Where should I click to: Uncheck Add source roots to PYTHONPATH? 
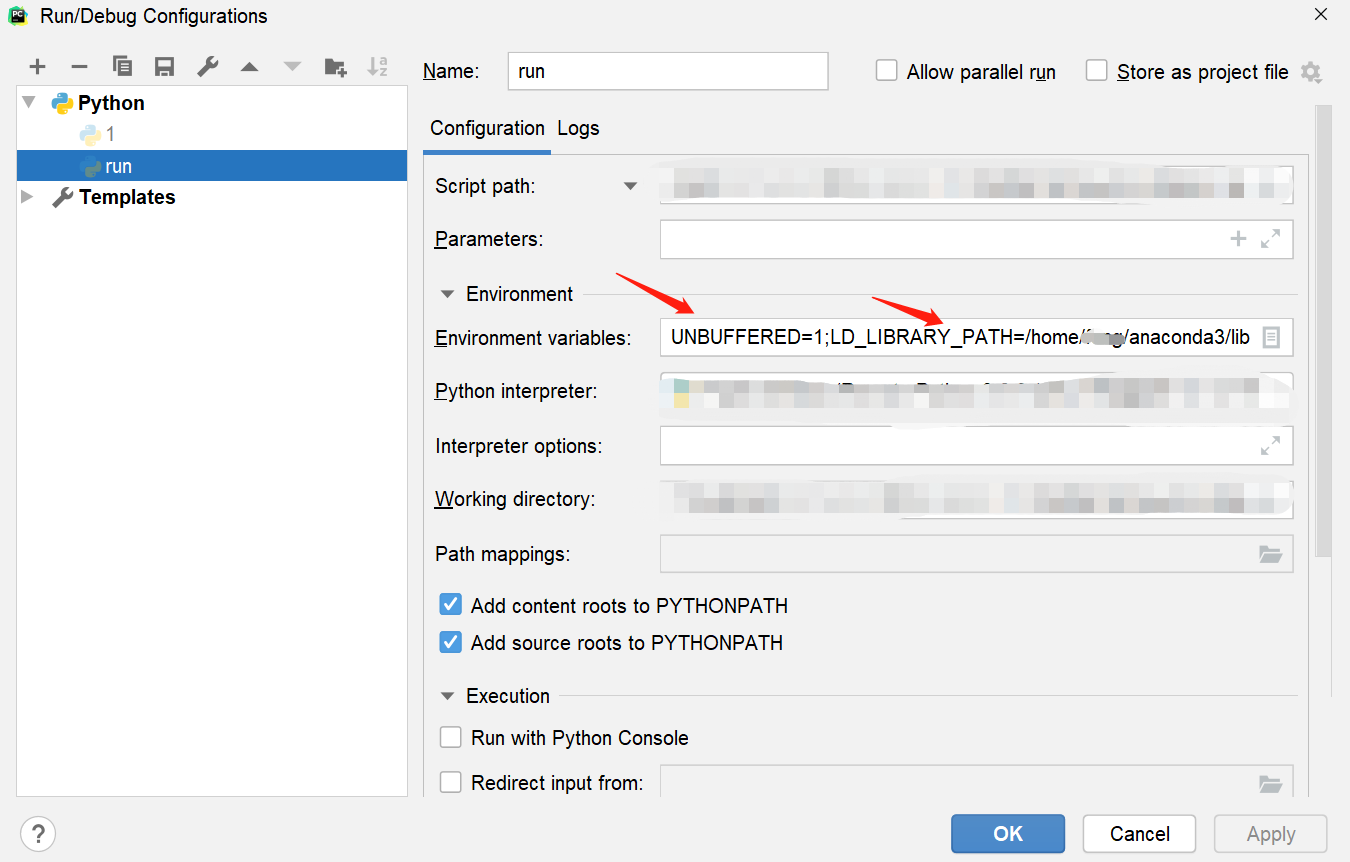pos(451,642)
